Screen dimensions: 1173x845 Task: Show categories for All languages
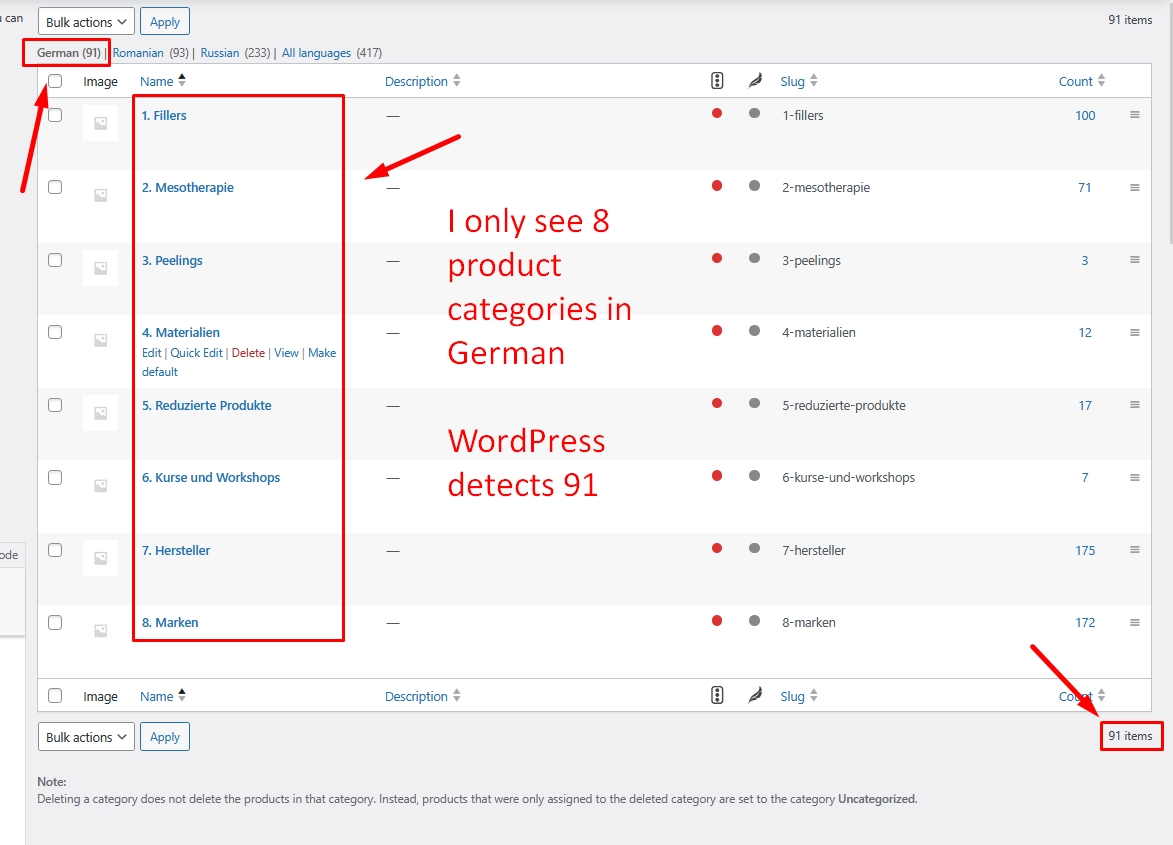coord(316,53)
